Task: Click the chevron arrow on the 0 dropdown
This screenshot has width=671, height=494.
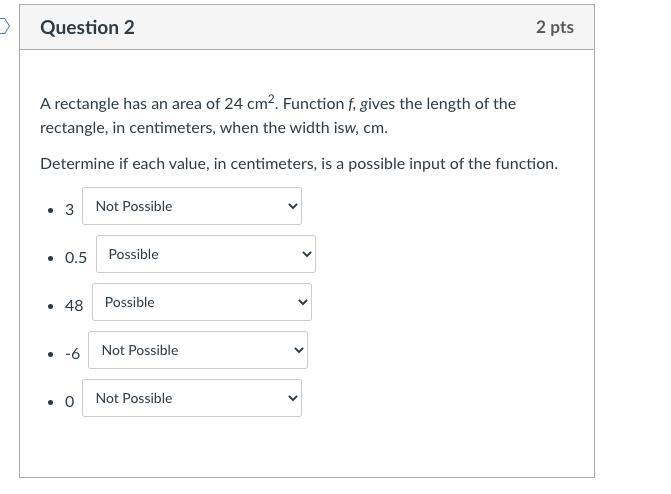Action: pyautogui.click(x=292, y=398)
